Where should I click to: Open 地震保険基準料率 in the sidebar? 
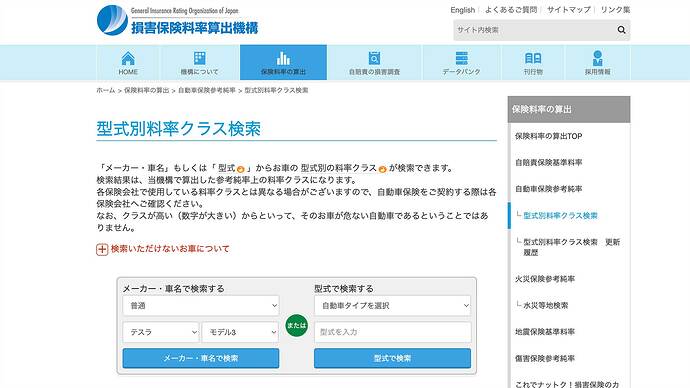(545, 332)
